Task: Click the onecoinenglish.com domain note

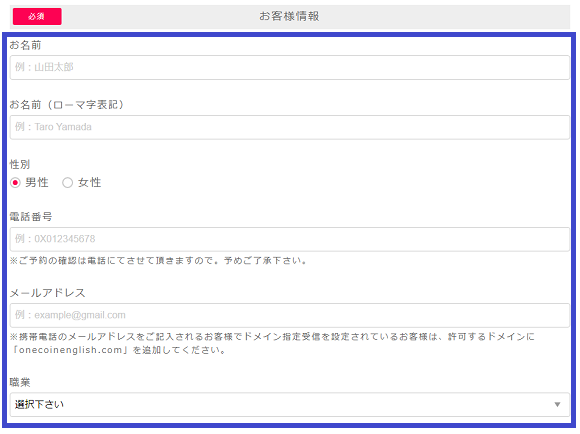Action: click(272, 343)
